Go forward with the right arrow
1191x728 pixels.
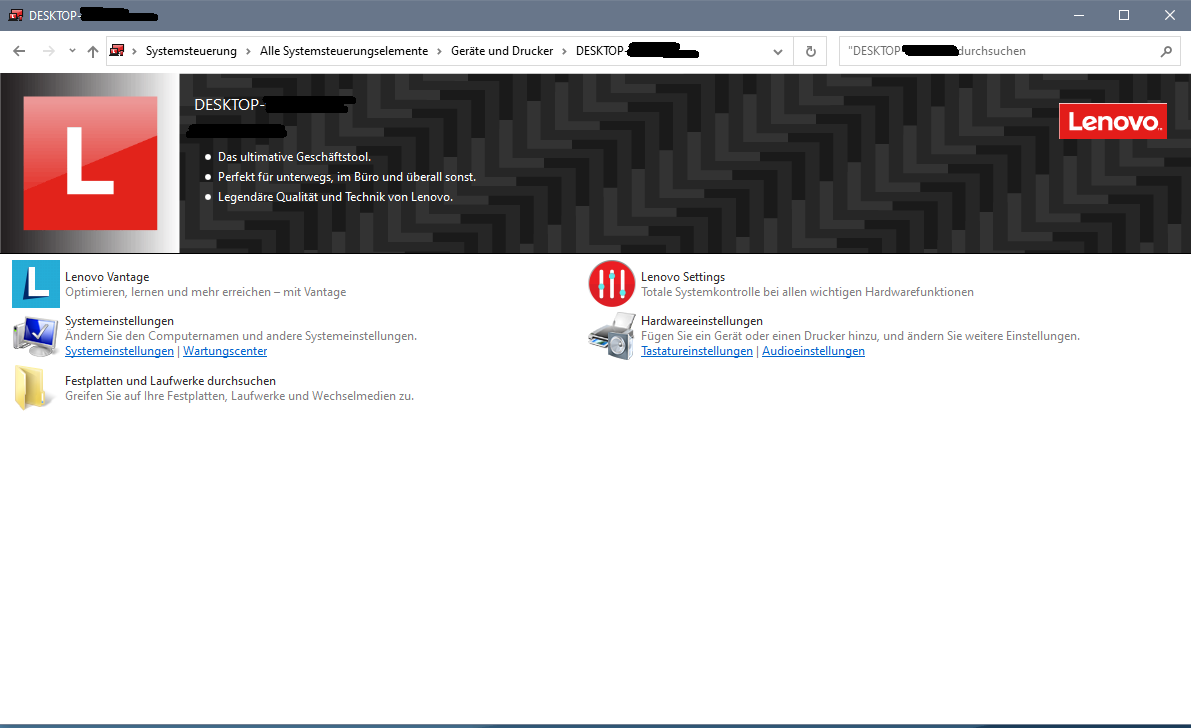(x=48, y=51)
